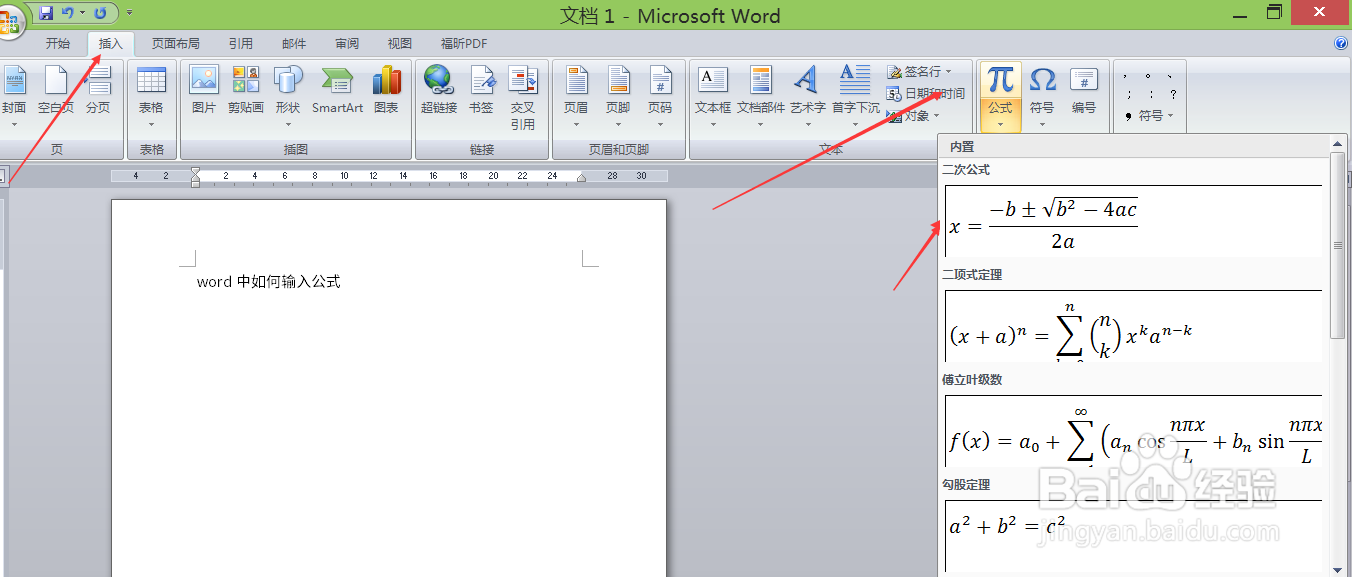Viewport: 1352px width, 577px height.
Task: Click the equation gallery scrollbar thumb
Action: (1338, 245)
